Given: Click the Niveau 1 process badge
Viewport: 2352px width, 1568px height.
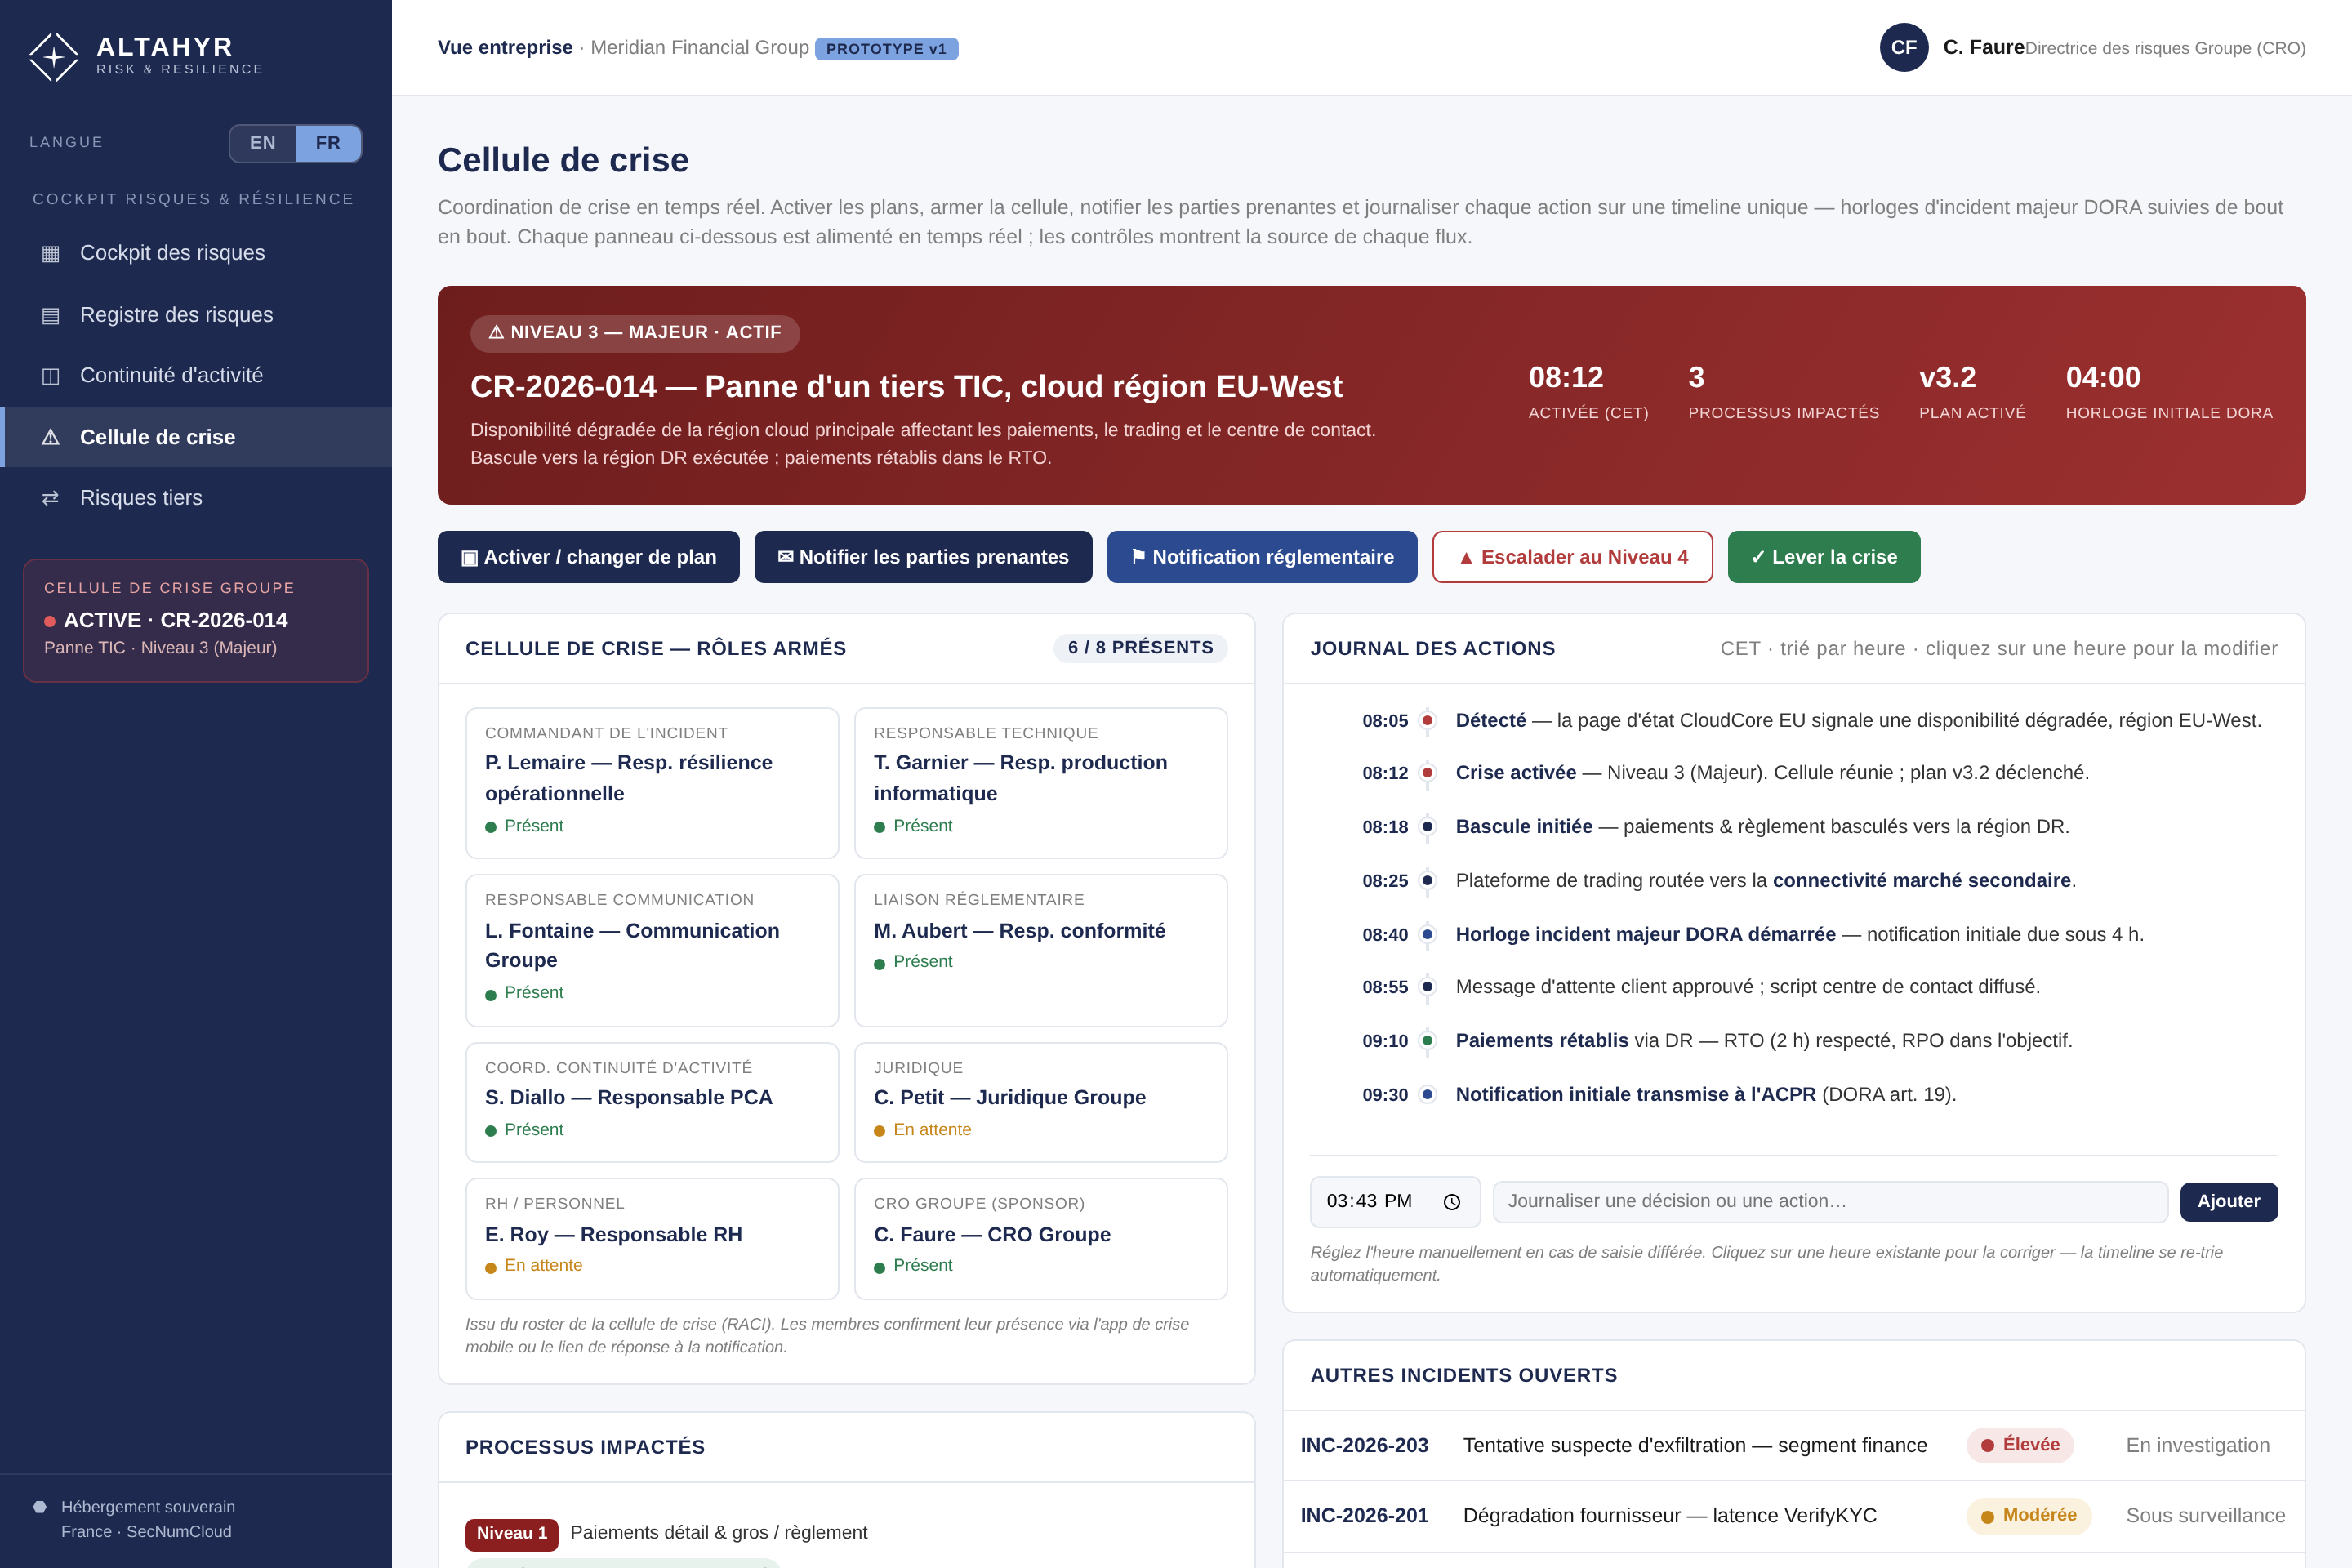Looking at the screenshot, I should [511, 1534].
